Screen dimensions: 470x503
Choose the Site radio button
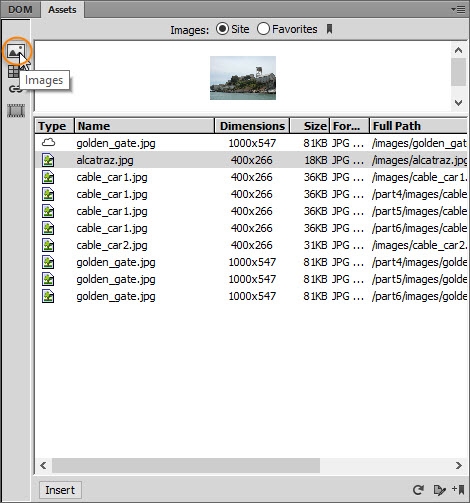tap(222, 29)
